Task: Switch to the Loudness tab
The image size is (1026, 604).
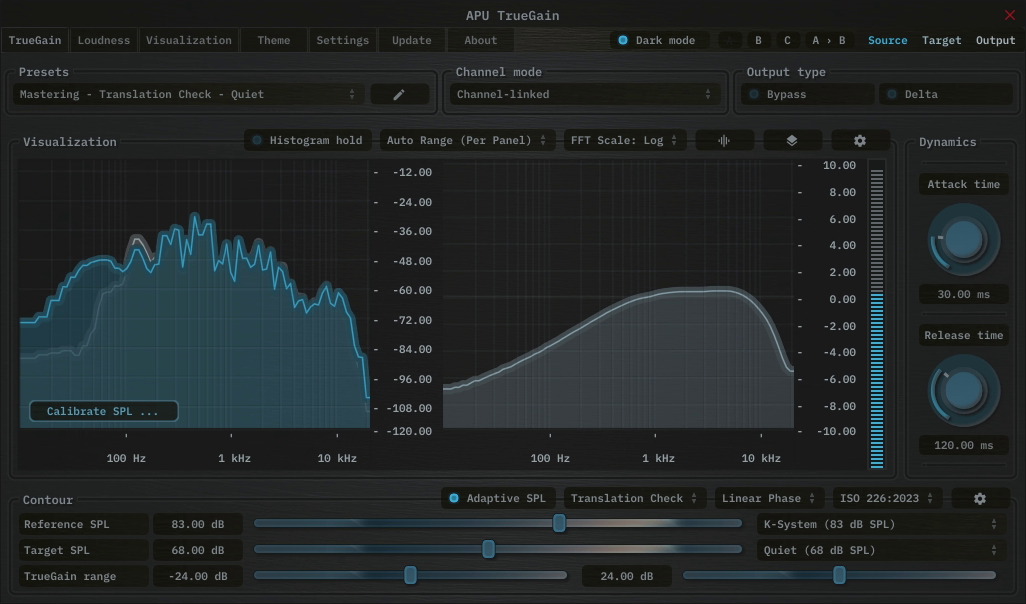Action: tap(104, 40)
